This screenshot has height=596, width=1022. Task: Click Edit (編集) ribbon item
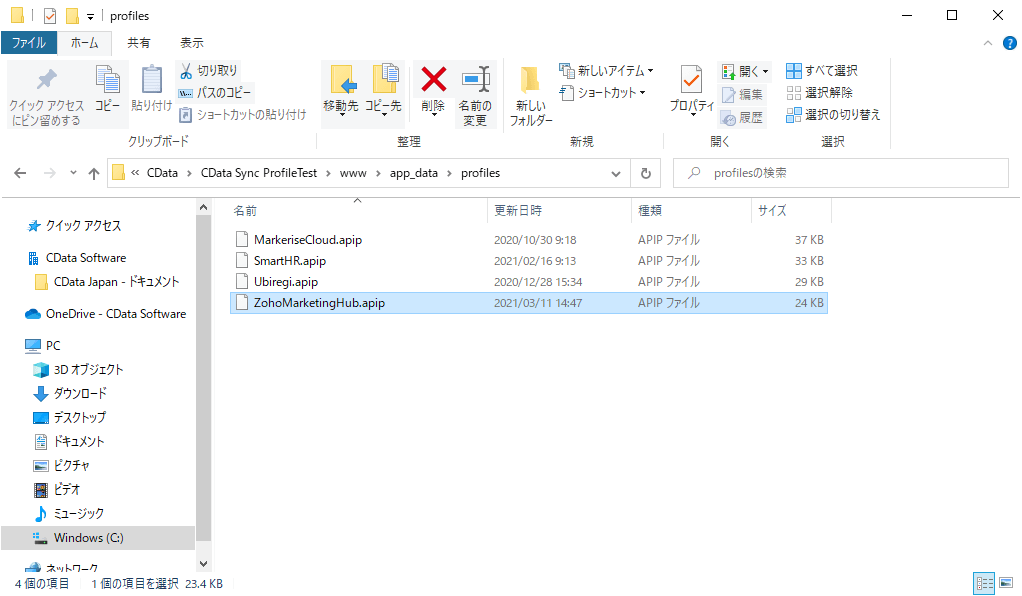pyautogui.click(x=742, y=95)
